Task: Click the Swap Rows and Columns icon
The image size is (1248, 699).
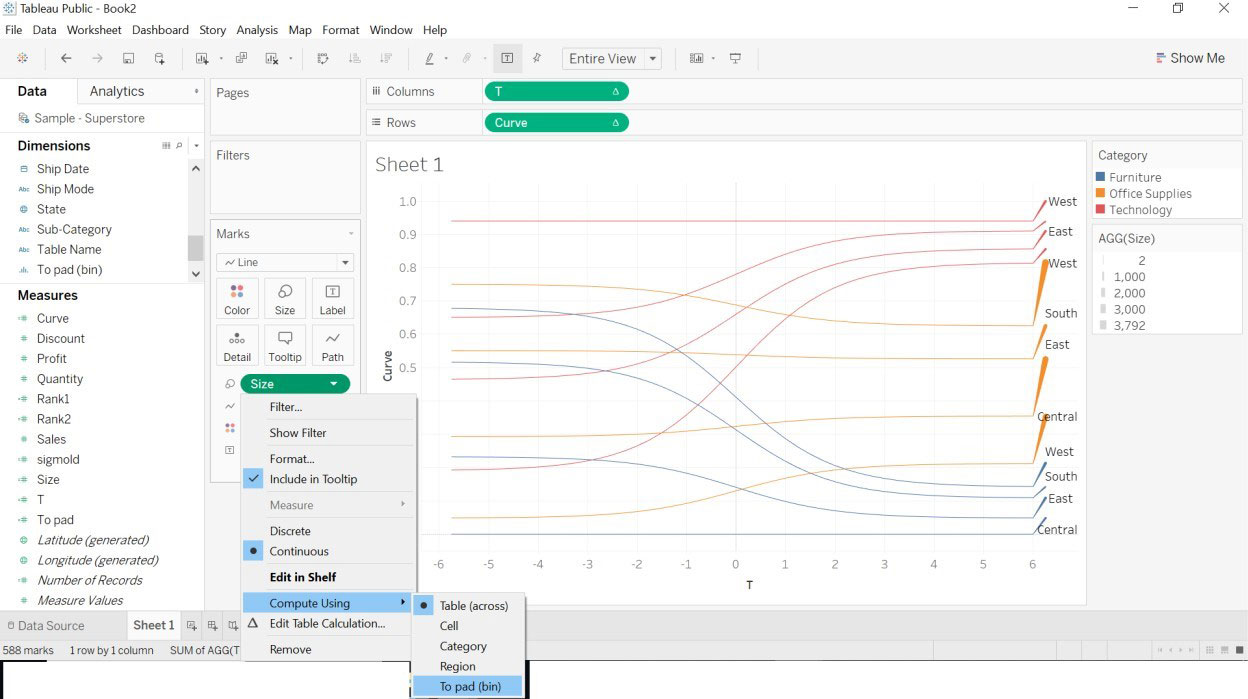Action: pyautogui.click(x=323, y=58)
